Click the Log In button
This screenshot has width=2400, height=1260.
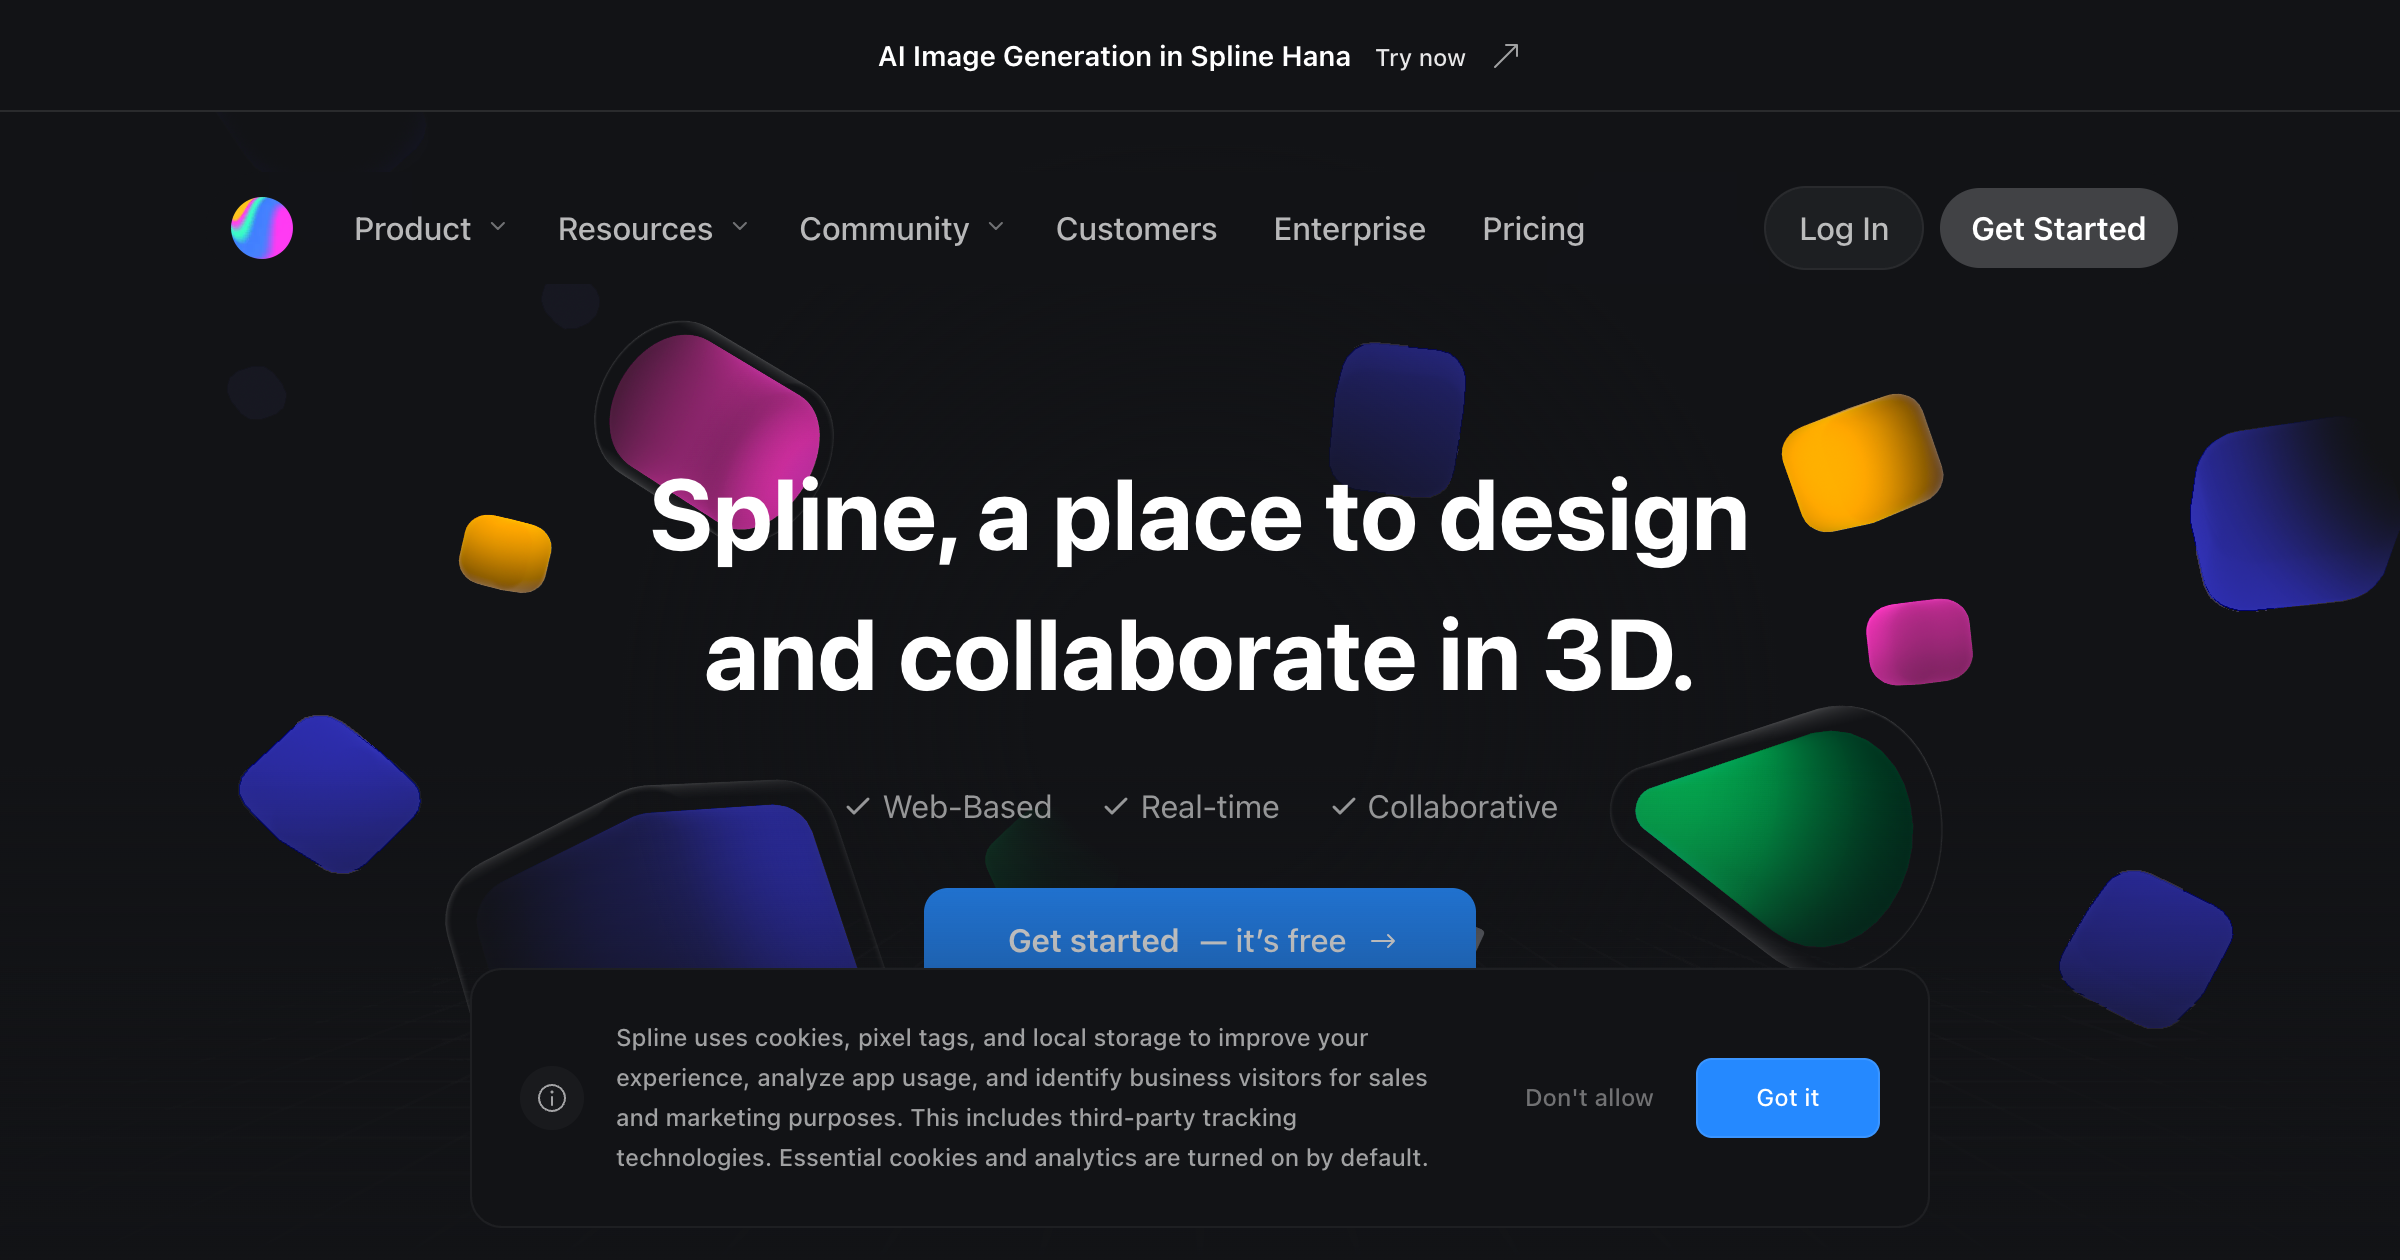(1844, 228)
